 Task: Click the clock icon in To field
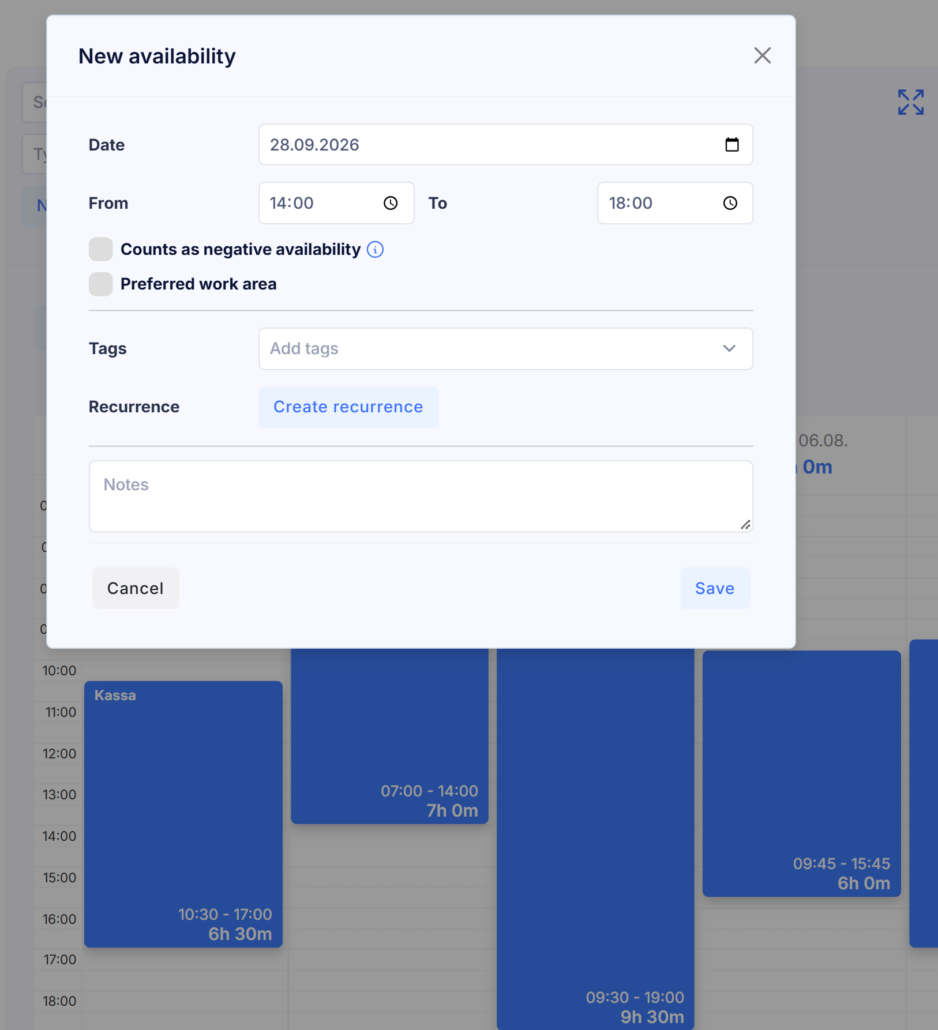pos(730,203)
